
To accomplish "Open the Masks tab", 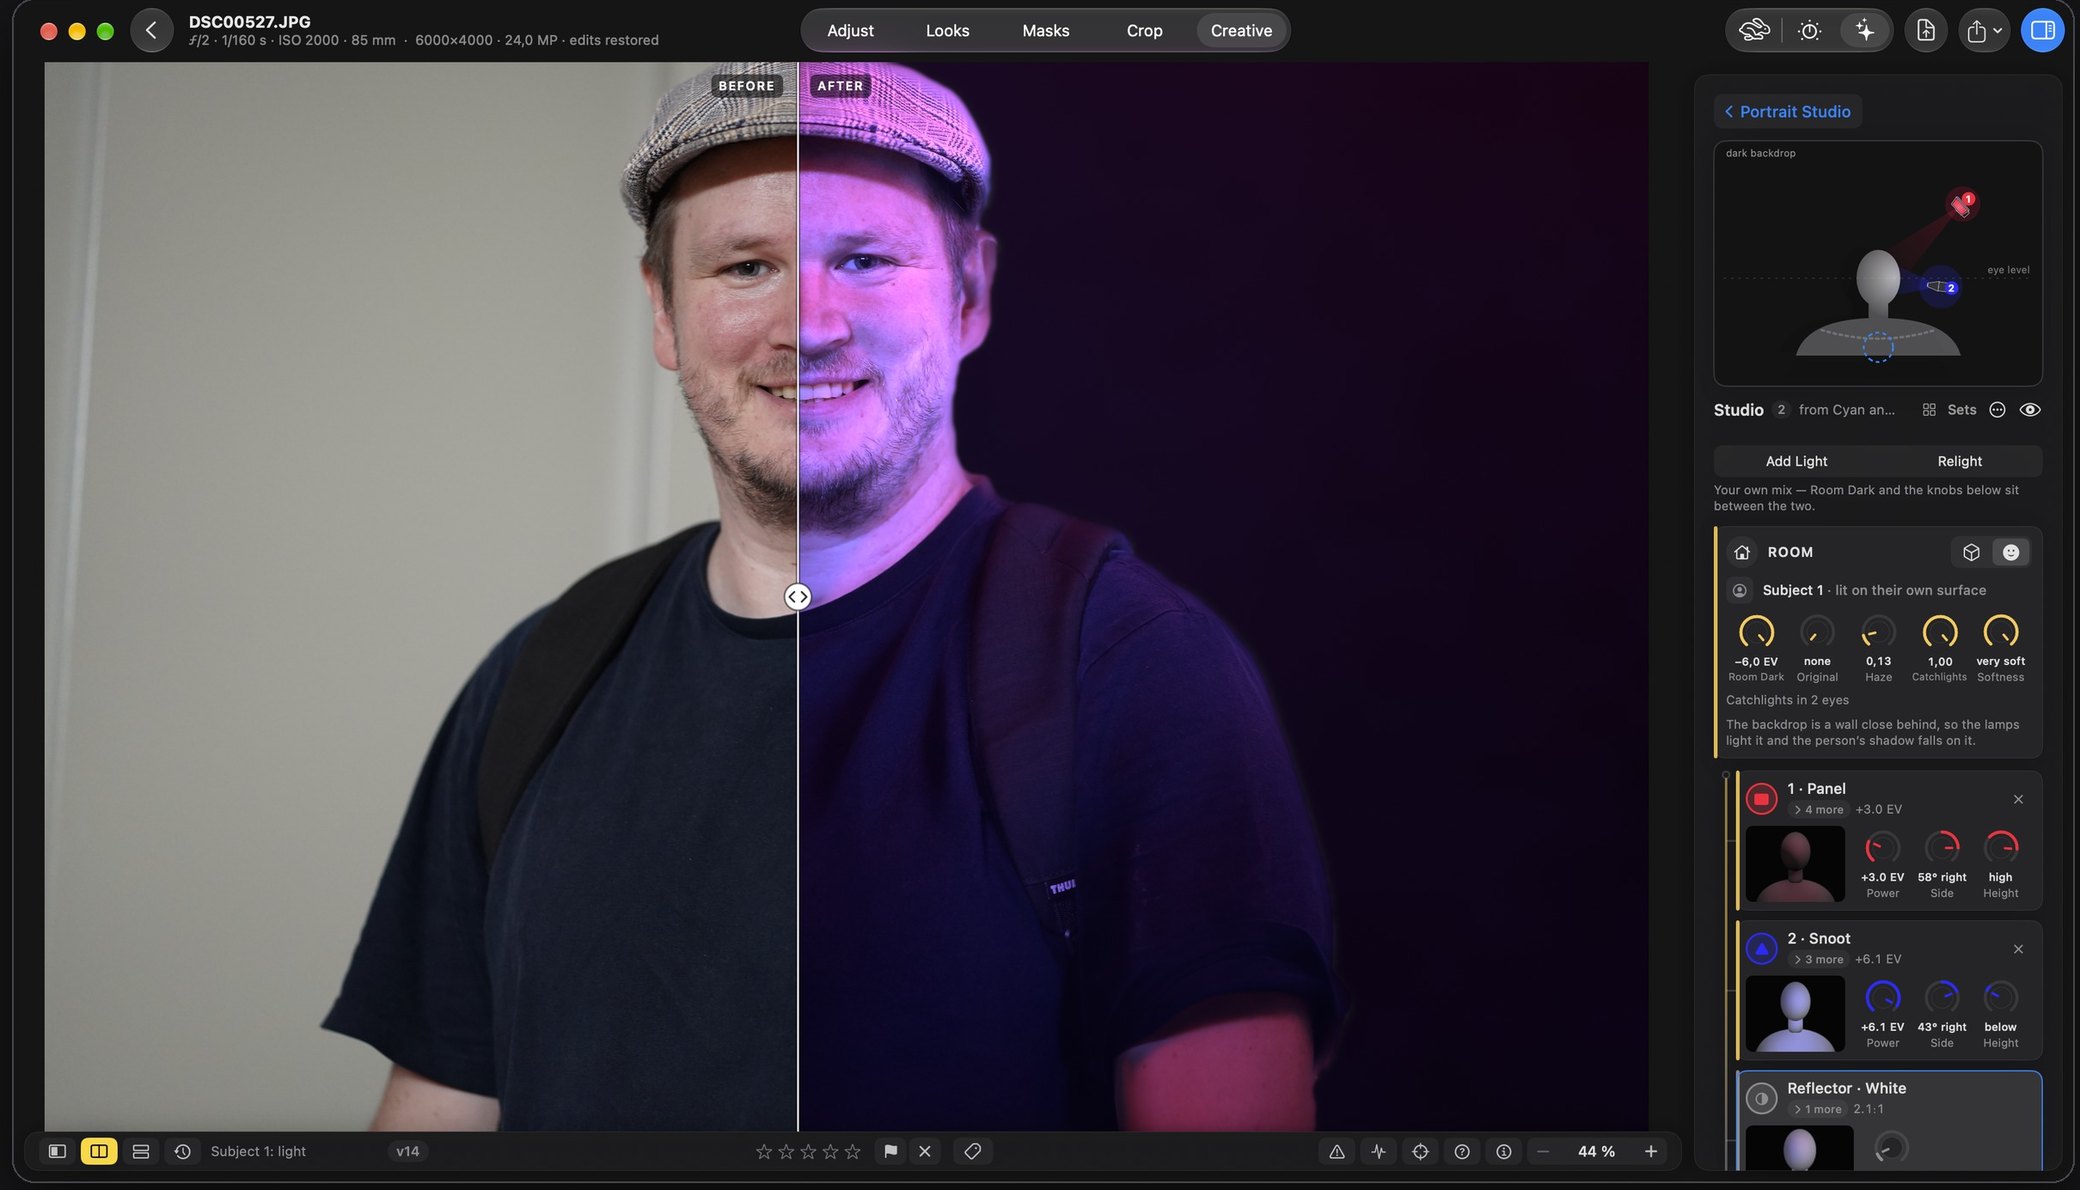I will [x=1045, y=30].
